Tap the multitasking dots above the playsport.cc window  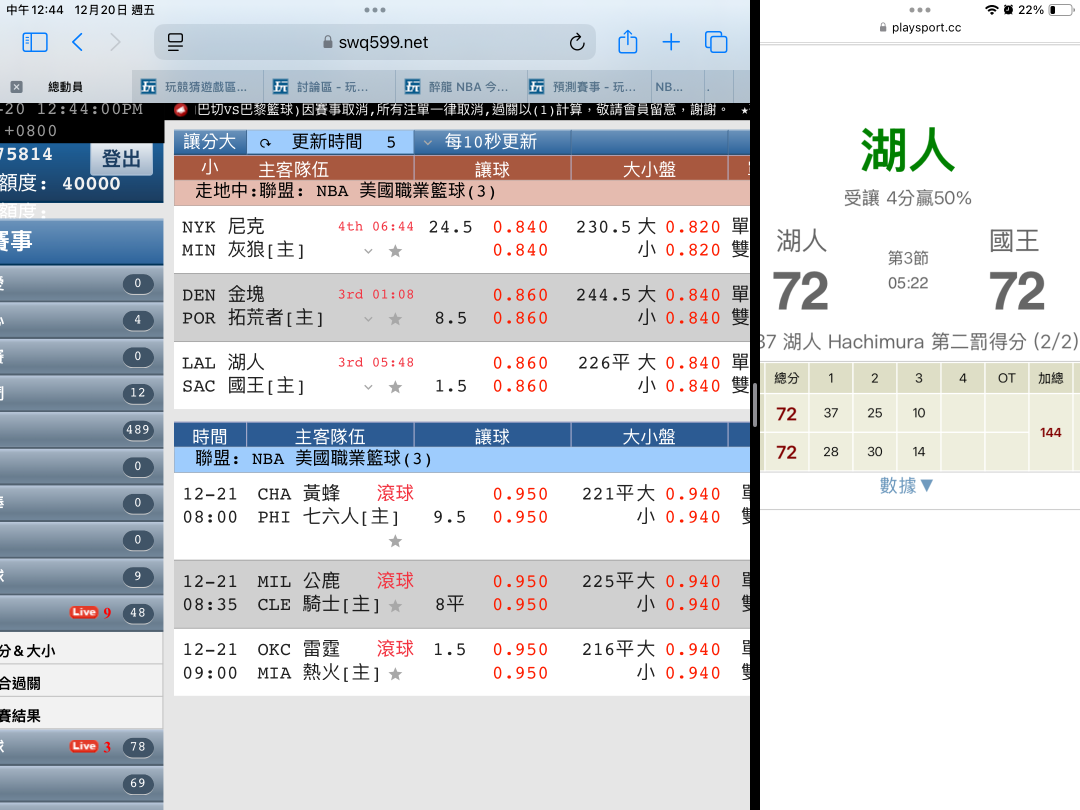click(x=920, y=10)
